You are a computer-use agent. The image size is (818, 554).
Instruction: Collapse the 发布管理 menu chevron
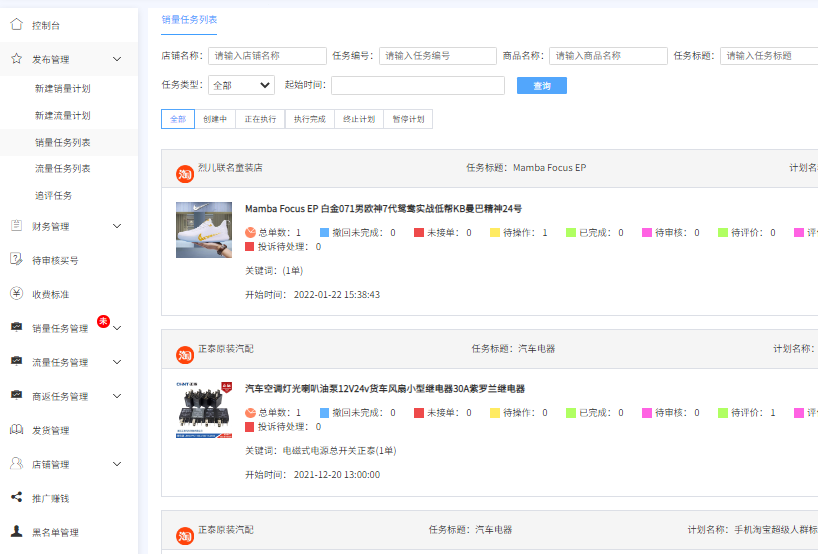point(117,60)
